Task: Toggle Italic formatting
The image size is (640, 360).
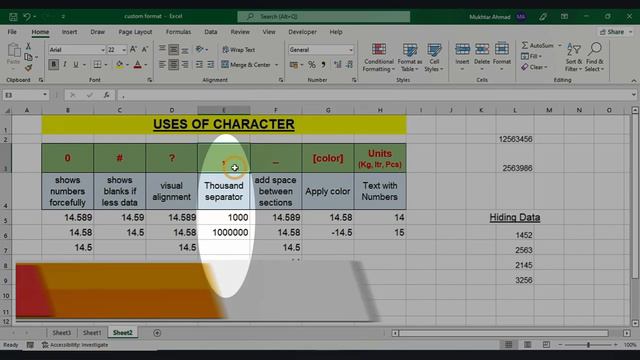Action: 64,64
